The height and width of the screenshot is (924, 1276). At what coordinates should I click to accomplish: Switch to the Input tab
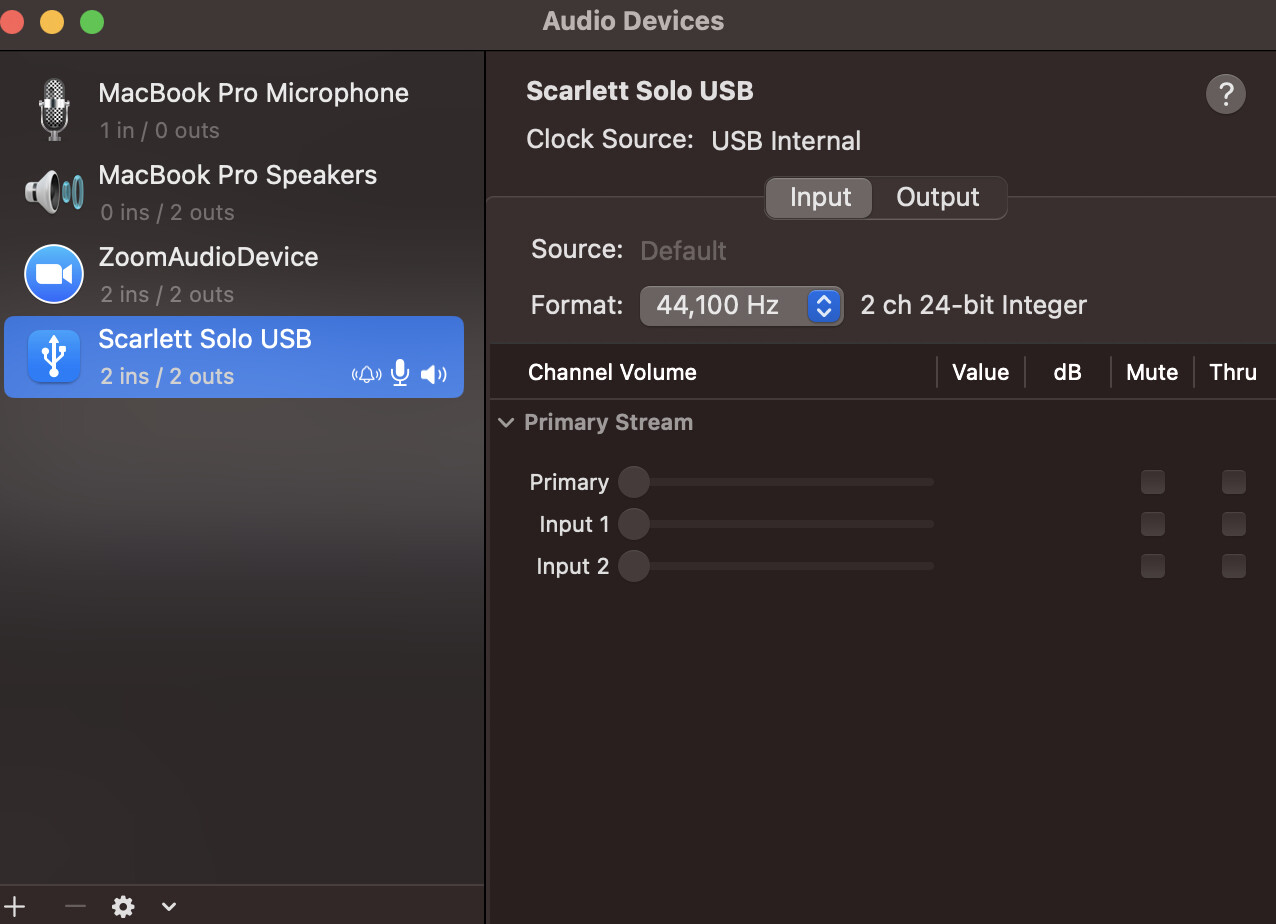pos(820,197)
